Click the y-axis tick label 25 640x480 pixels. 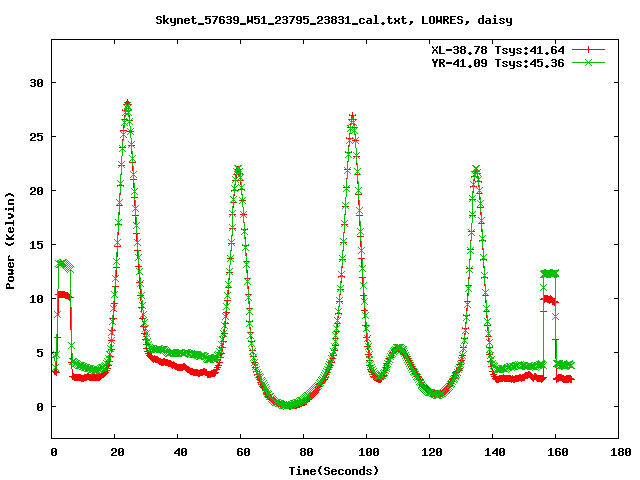[36, 137]
